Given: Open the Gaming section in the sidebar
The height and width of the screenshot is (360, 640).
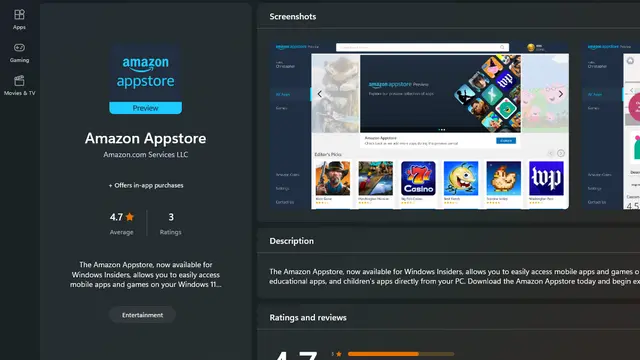Looking at the screenshot, I should pyautogui.click(x=19, y=53).
